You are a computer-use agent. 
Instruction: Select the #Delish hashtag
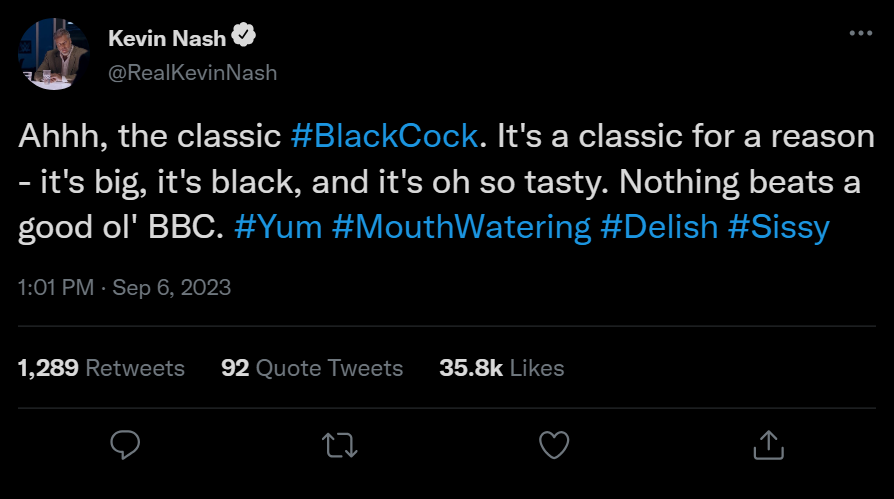pyautogui.click(x=659, y=227)
